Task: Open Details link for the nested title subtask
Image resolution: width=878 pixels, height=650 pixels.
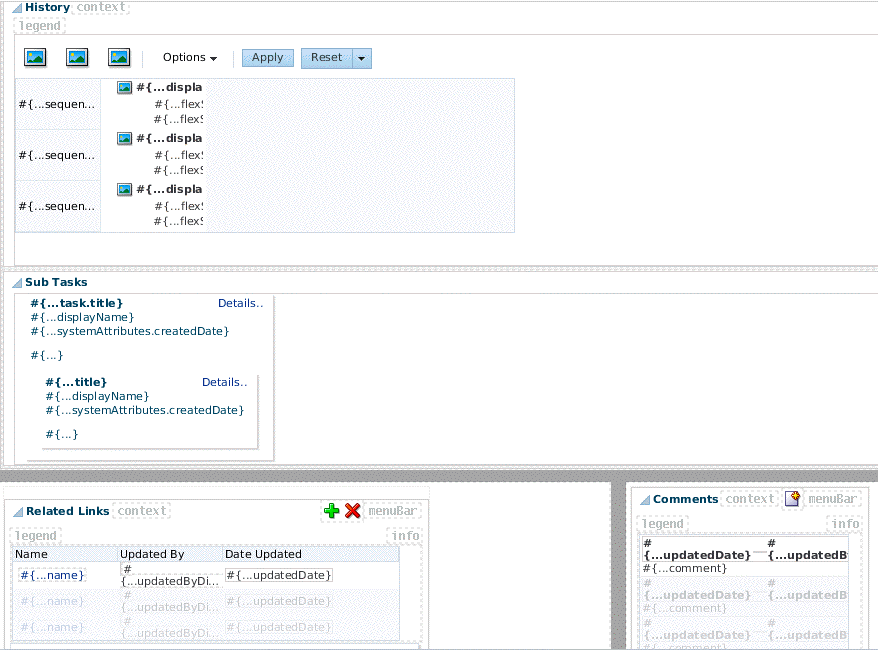Action: click(225, 382)
